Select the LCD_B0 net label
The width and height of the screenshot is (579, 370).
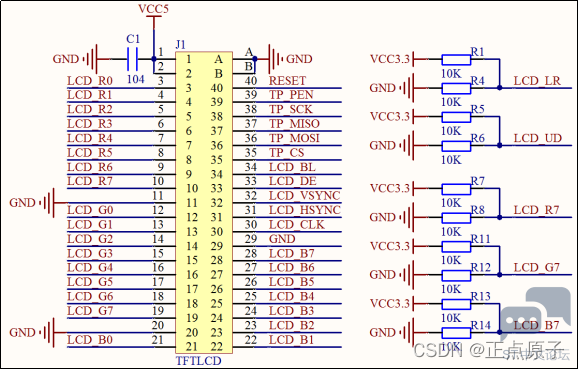pyautogui.click(x=90, y=340)
